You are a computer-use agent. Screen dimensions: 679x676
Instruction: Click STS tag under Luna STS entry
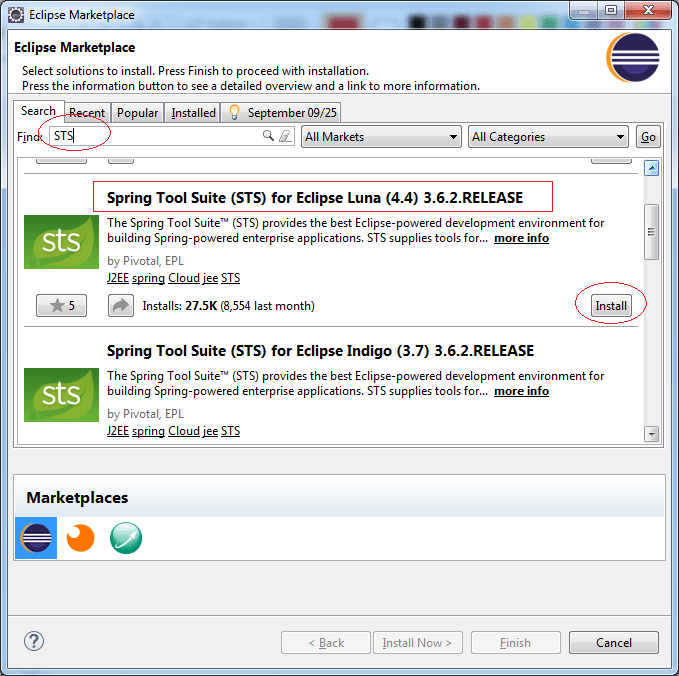[230, 278]
